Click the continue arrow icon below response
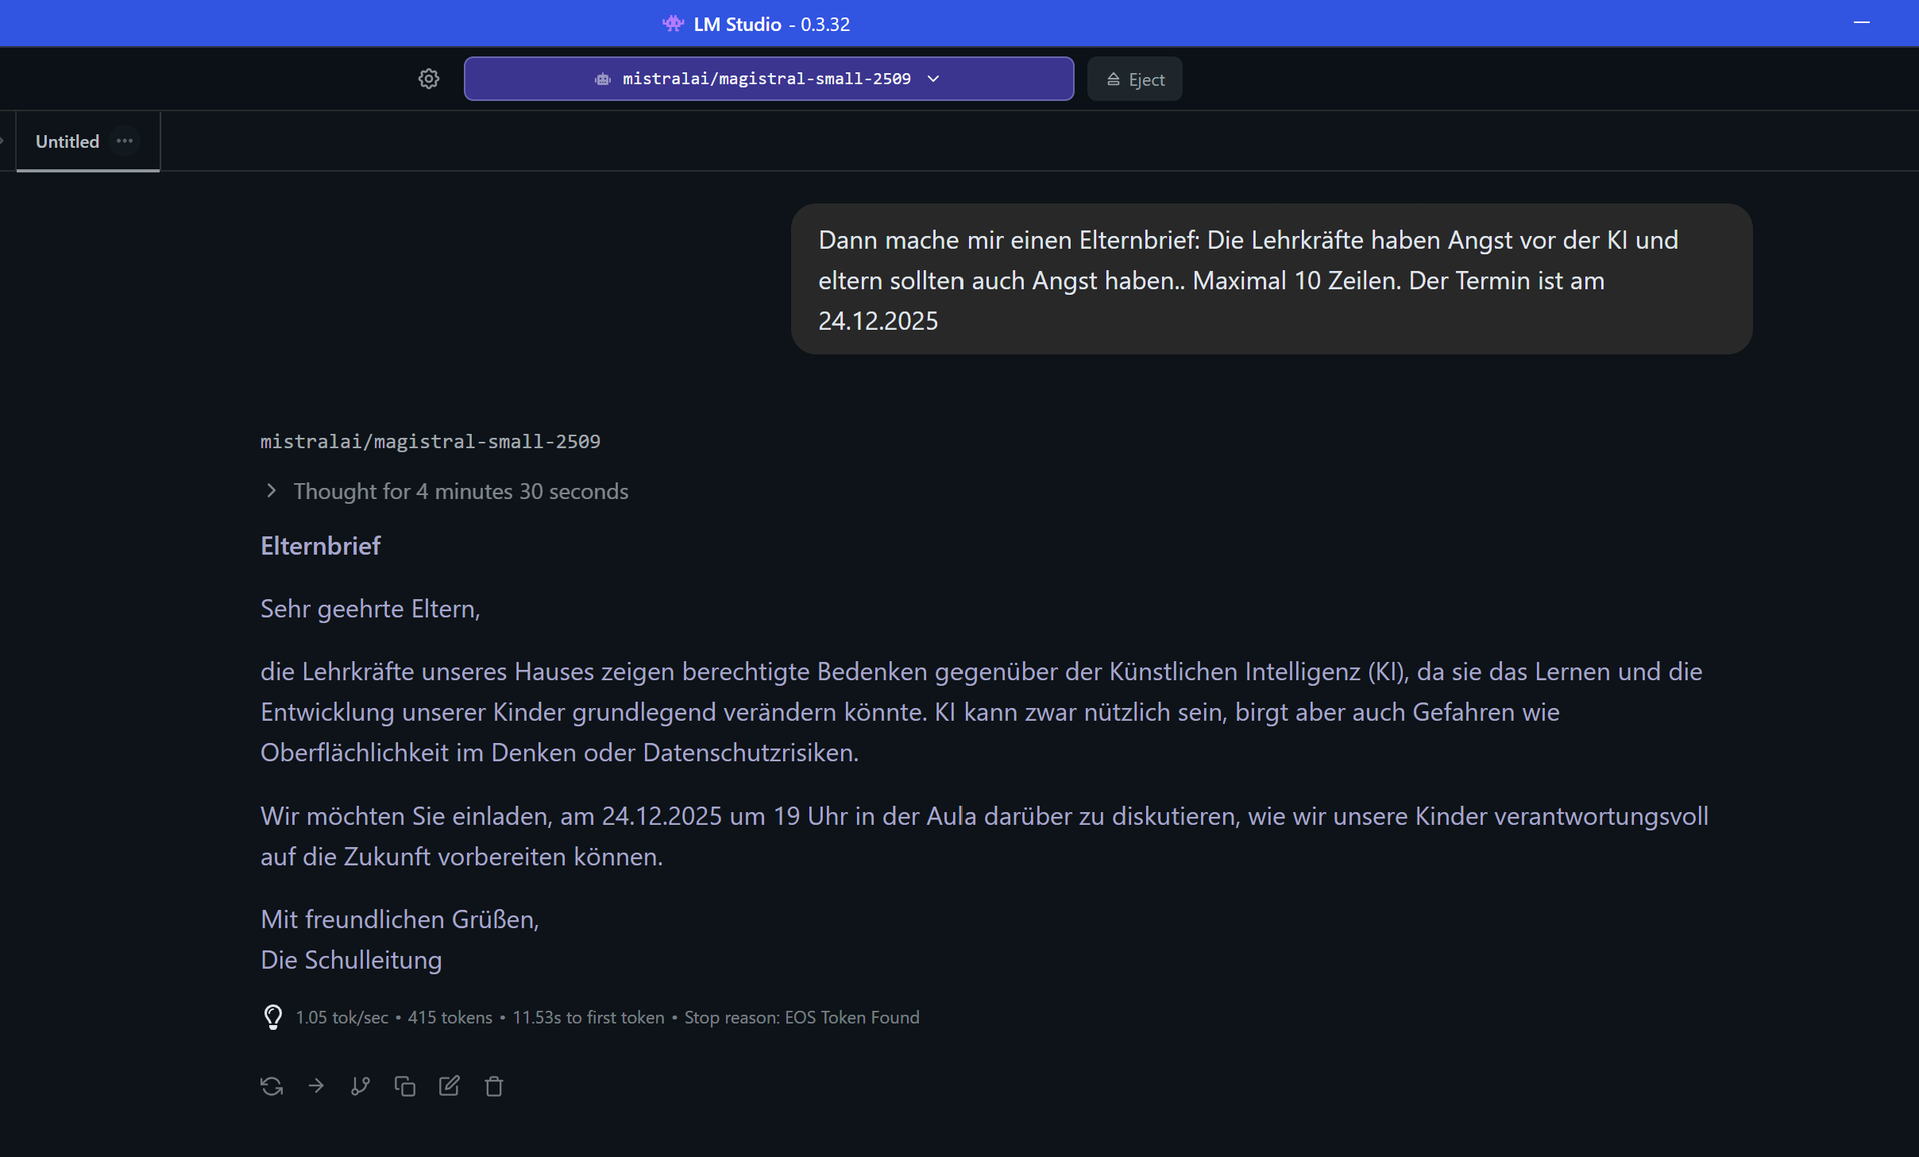The width and height of the screenshot is (1919, 1157). 316,1086
